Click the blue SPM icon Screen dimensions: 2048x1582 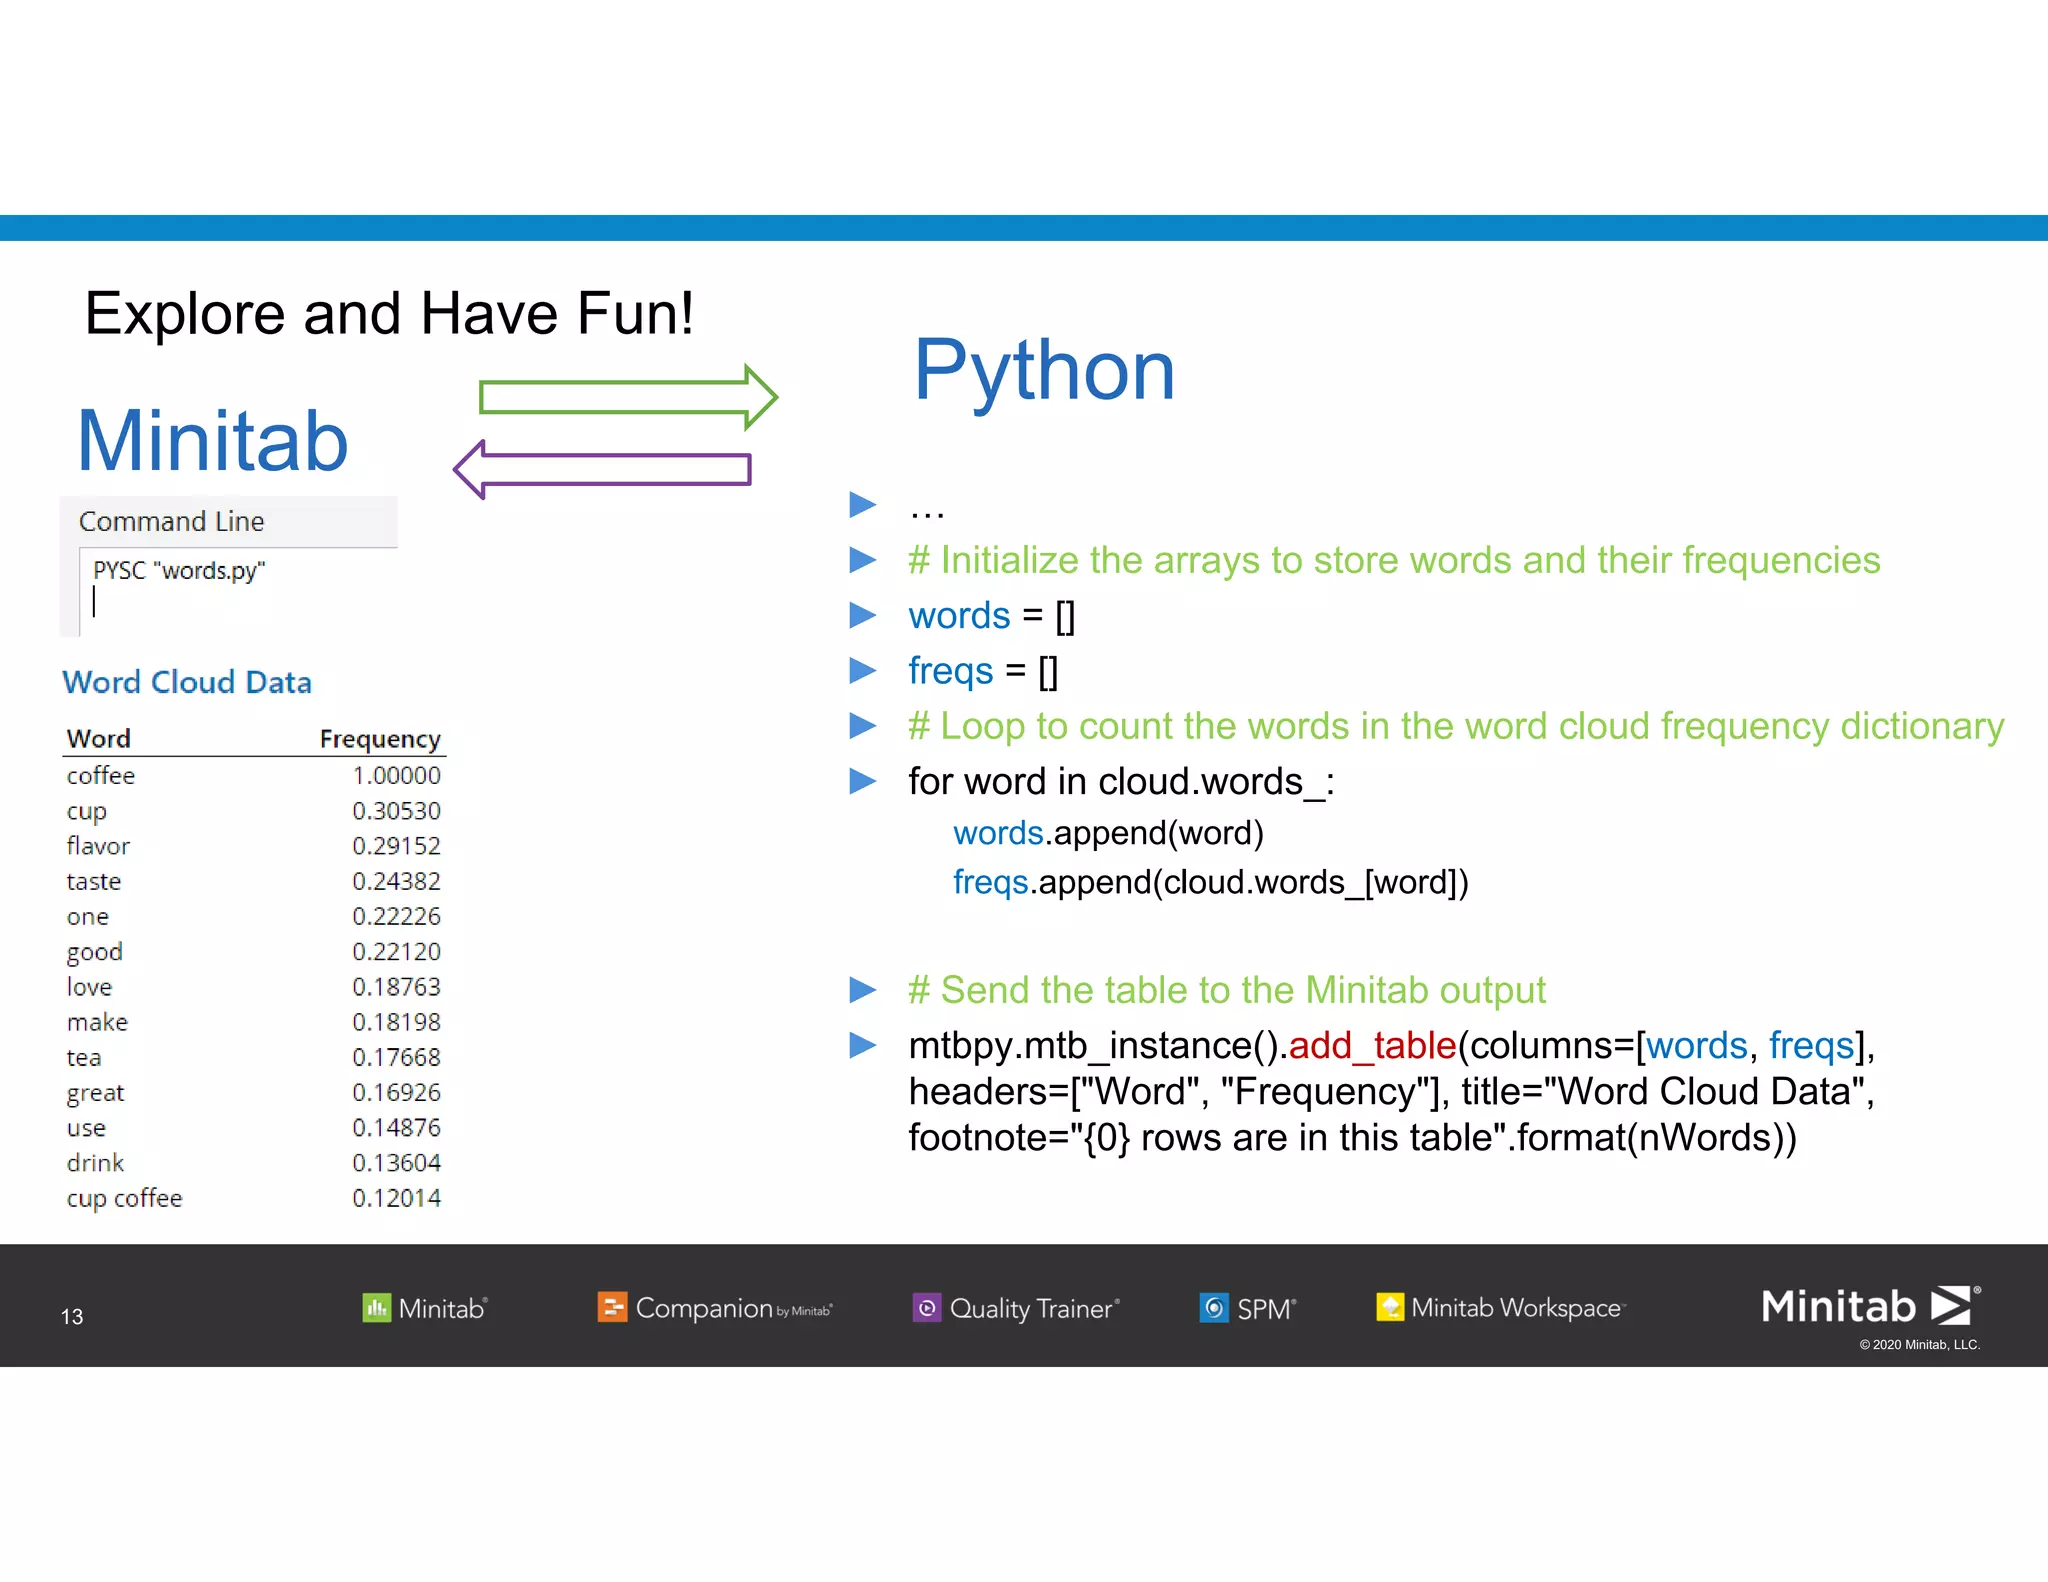[x=1214, y=1307]
